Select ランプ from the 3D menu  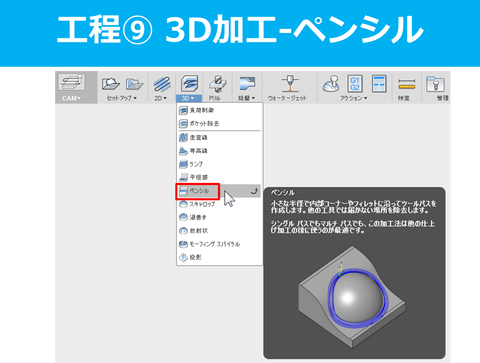pyautogui.click(x=219, y=164)
